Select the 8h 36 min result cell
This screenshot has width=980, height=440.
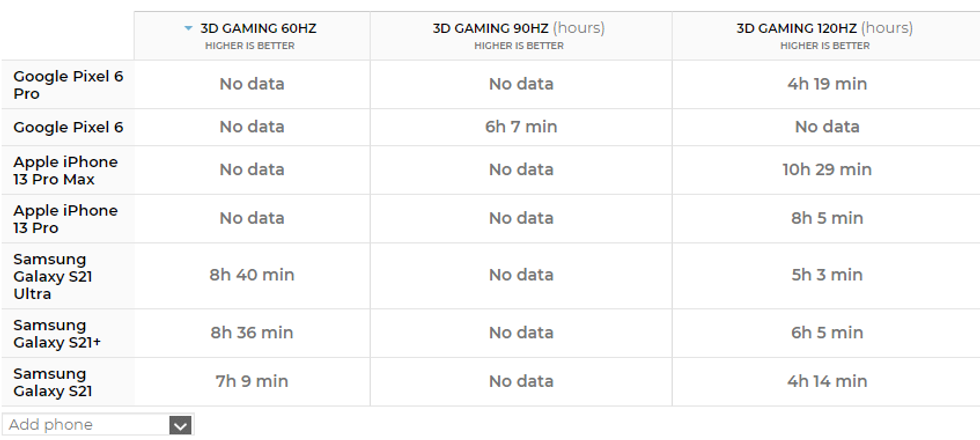coord(252,333)
